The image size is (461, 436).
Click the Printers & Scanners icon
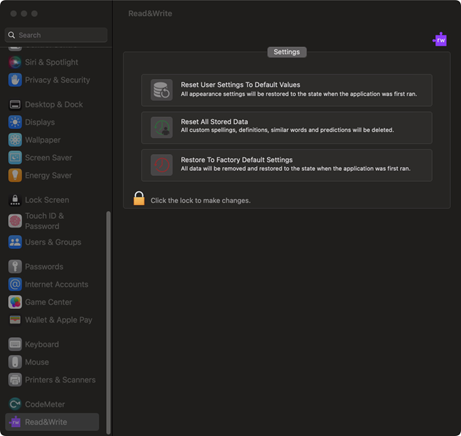click(15, 380)
